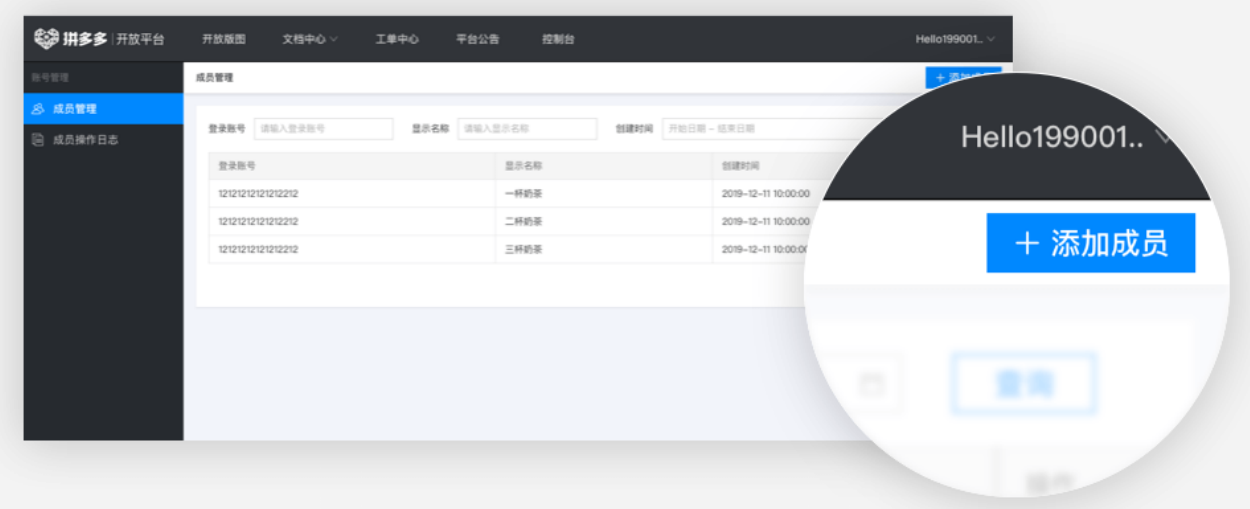Open the 开放版图 navigation item
This screenshot has height=509, width=1250.
(223, 40)
